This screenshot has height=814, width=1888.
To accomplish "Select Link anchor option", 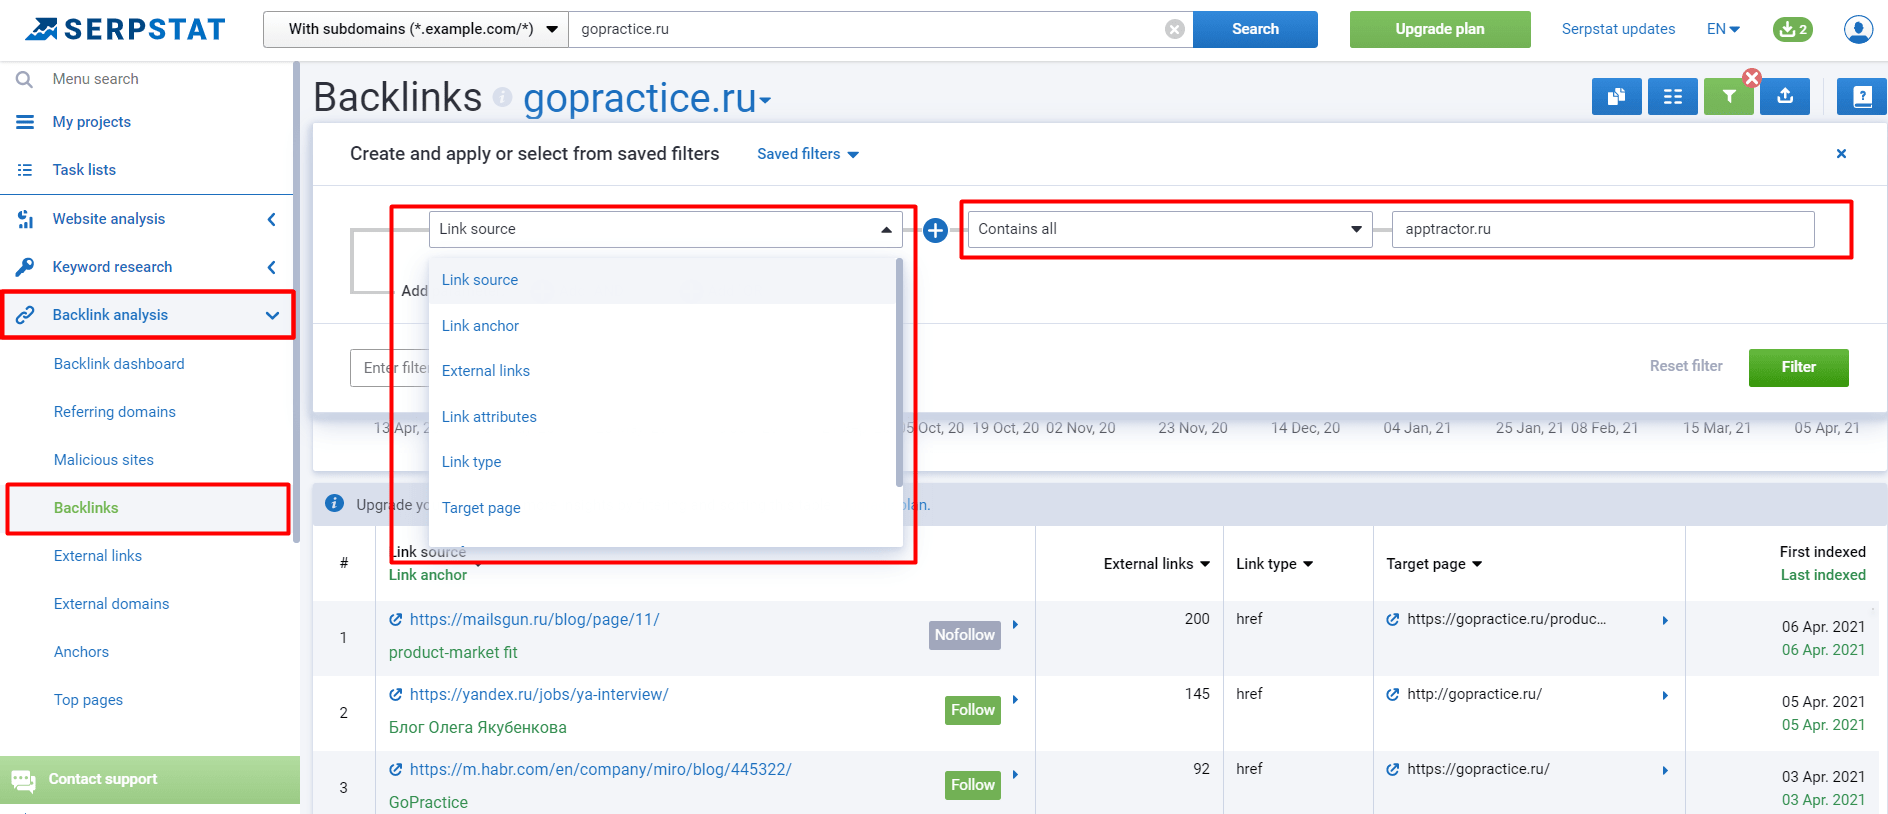I will [x=662, y=326].
